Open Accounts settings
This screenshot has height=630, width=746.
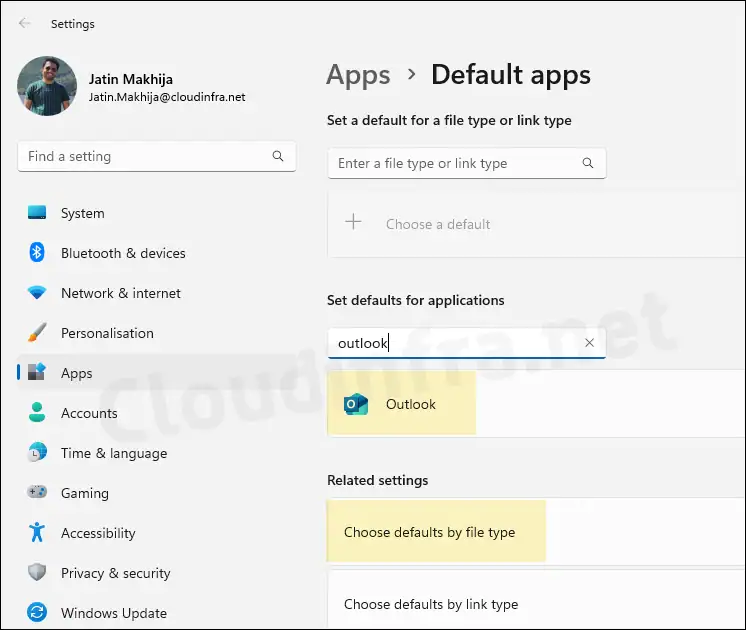[x=157, y=413]
